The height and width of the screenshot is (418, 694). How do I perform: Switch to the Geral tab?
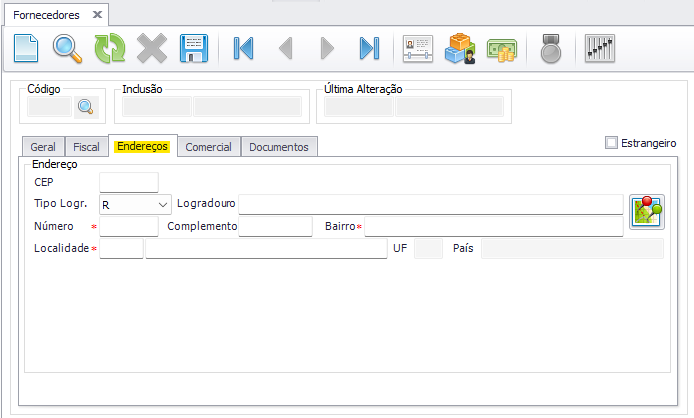coord(43,147)
